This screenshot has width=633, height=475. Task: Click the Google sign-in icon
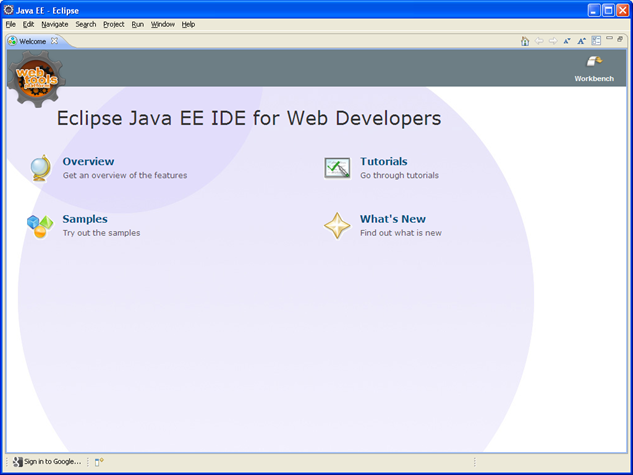[17, 462]
